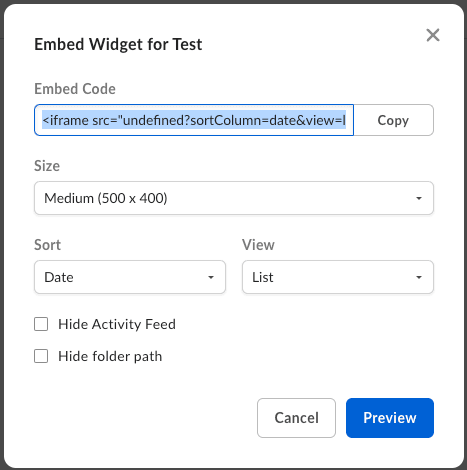Click the View field label
Viewport: 467px width, 470px height.
[x=258, y=245]
